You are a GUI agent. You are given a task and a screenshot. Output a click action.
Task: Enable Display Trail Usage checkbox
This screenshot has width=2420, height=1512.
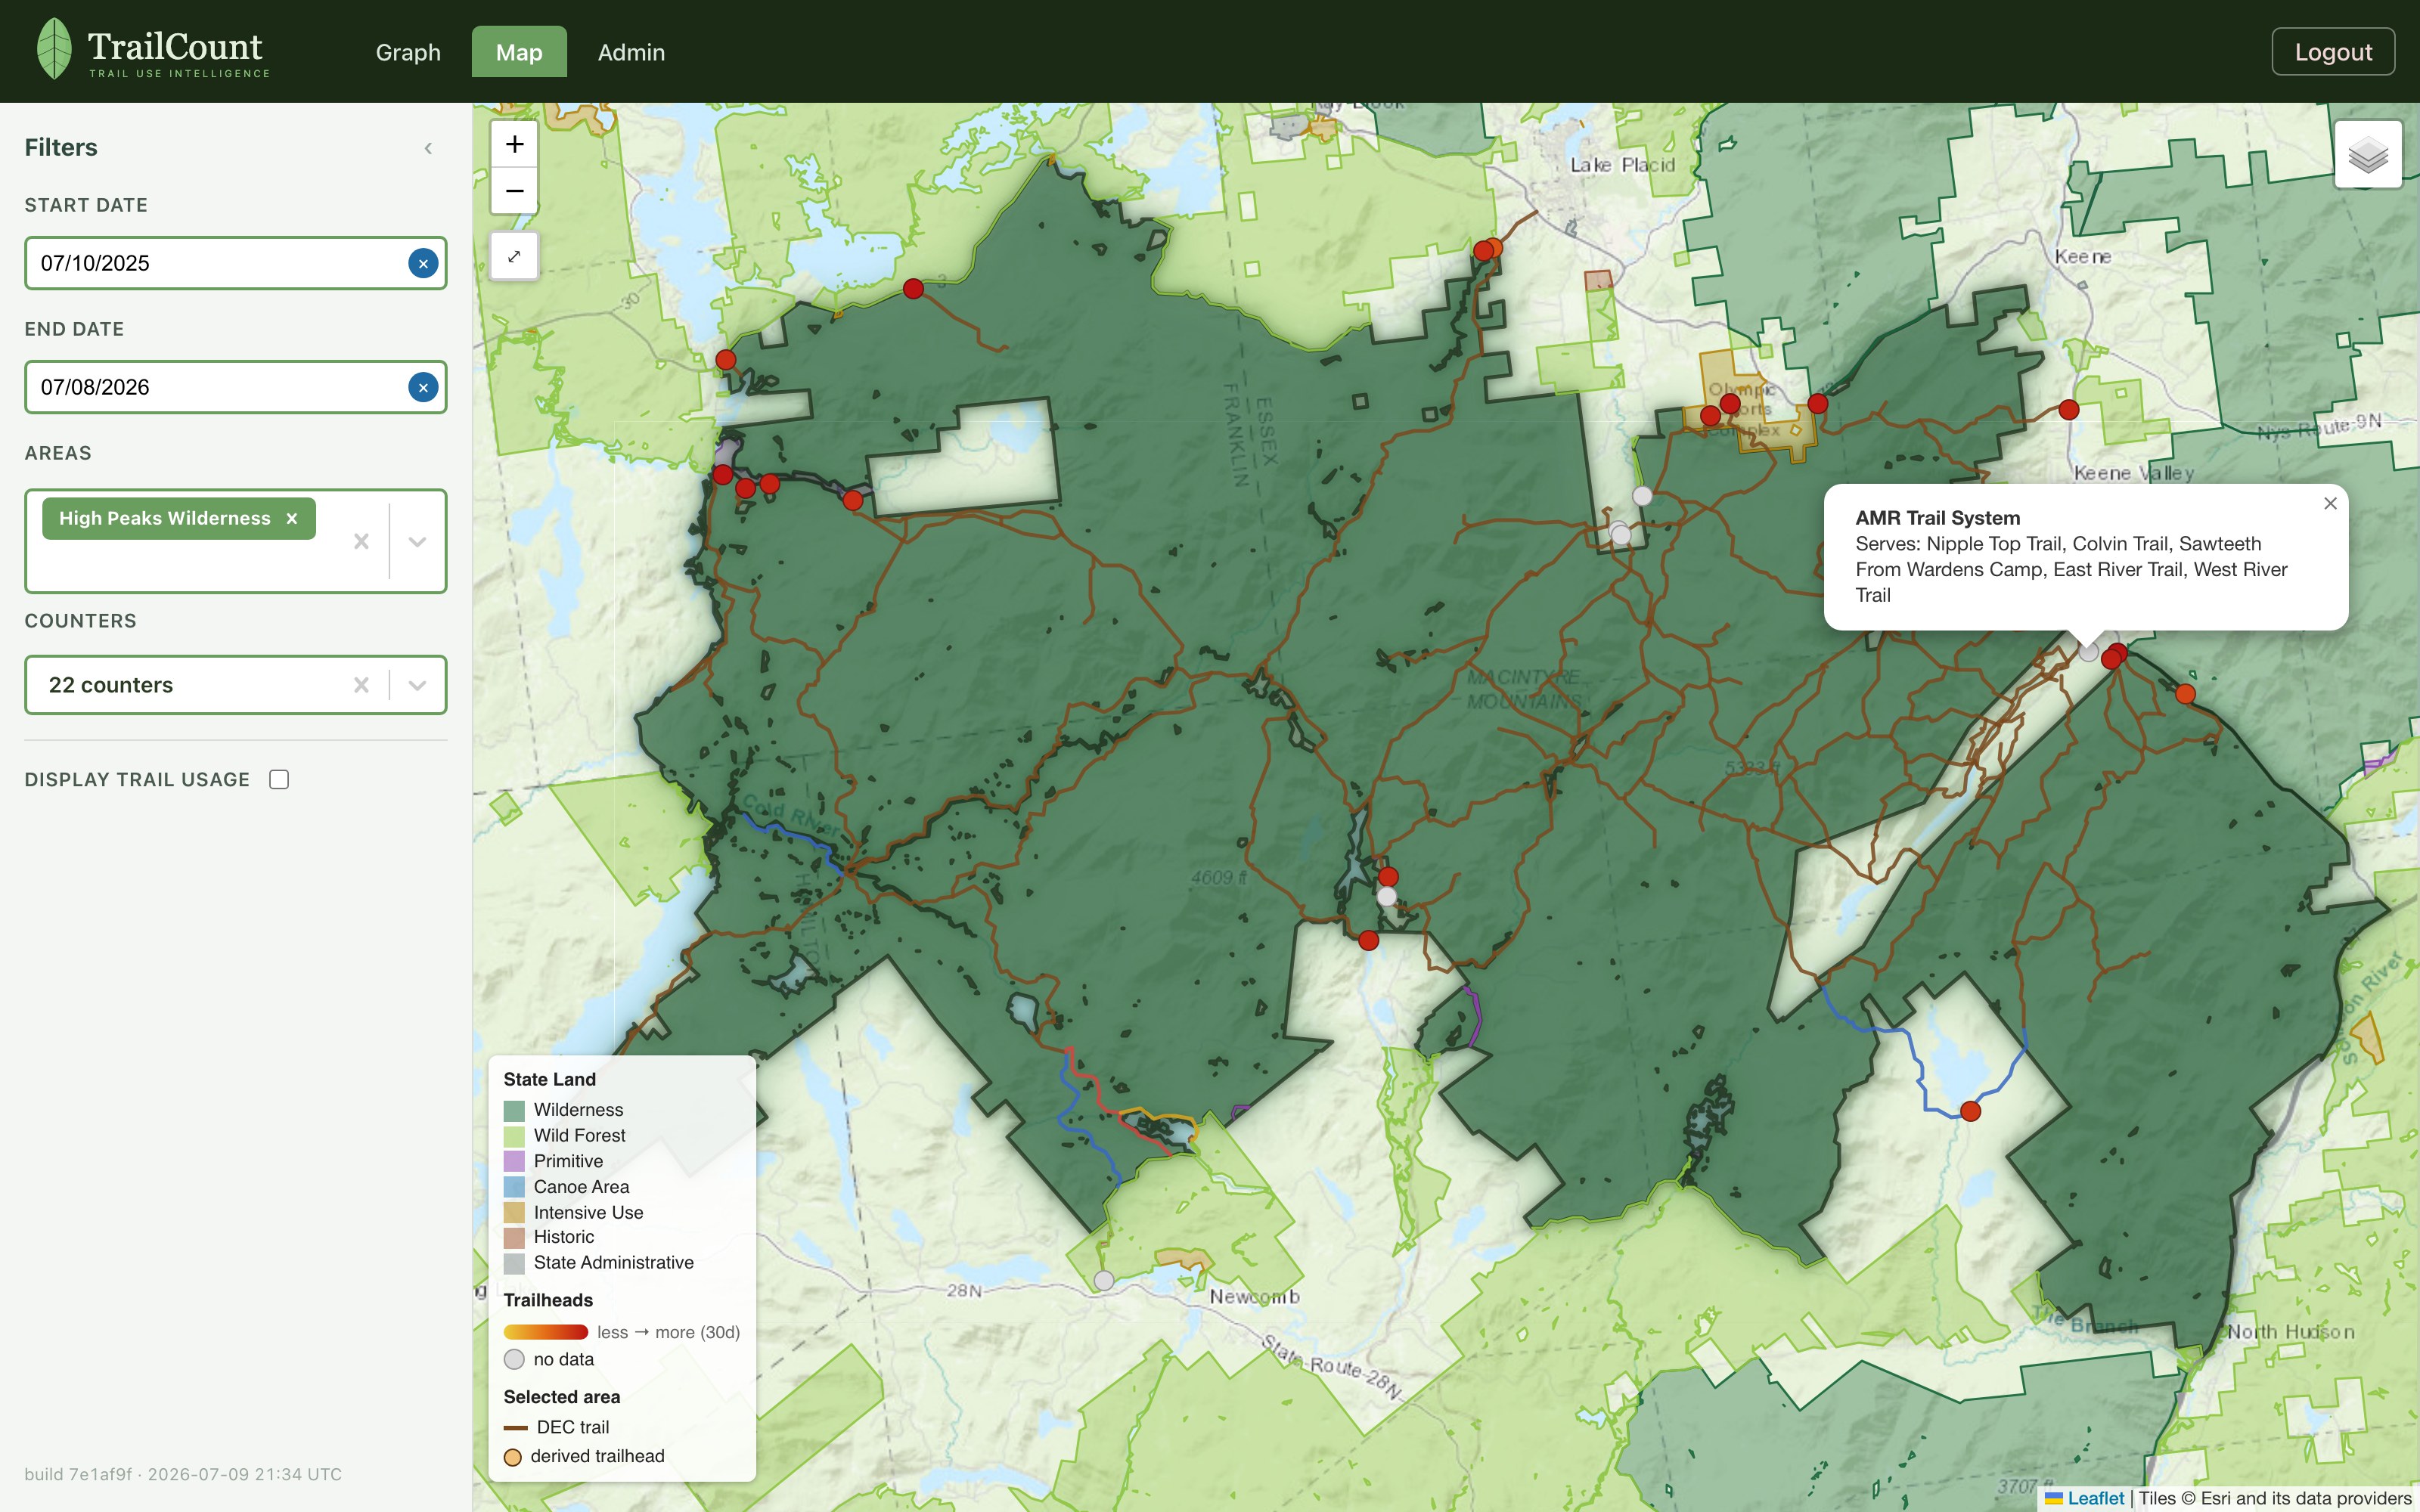tap(279, 779)
